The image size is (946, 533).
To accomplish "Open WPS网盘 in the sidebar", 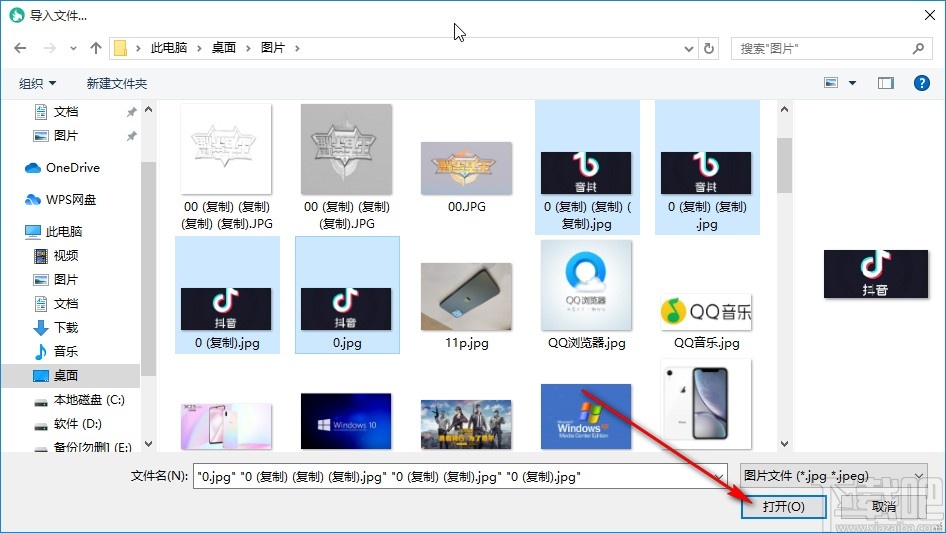I will coord(60,200).
